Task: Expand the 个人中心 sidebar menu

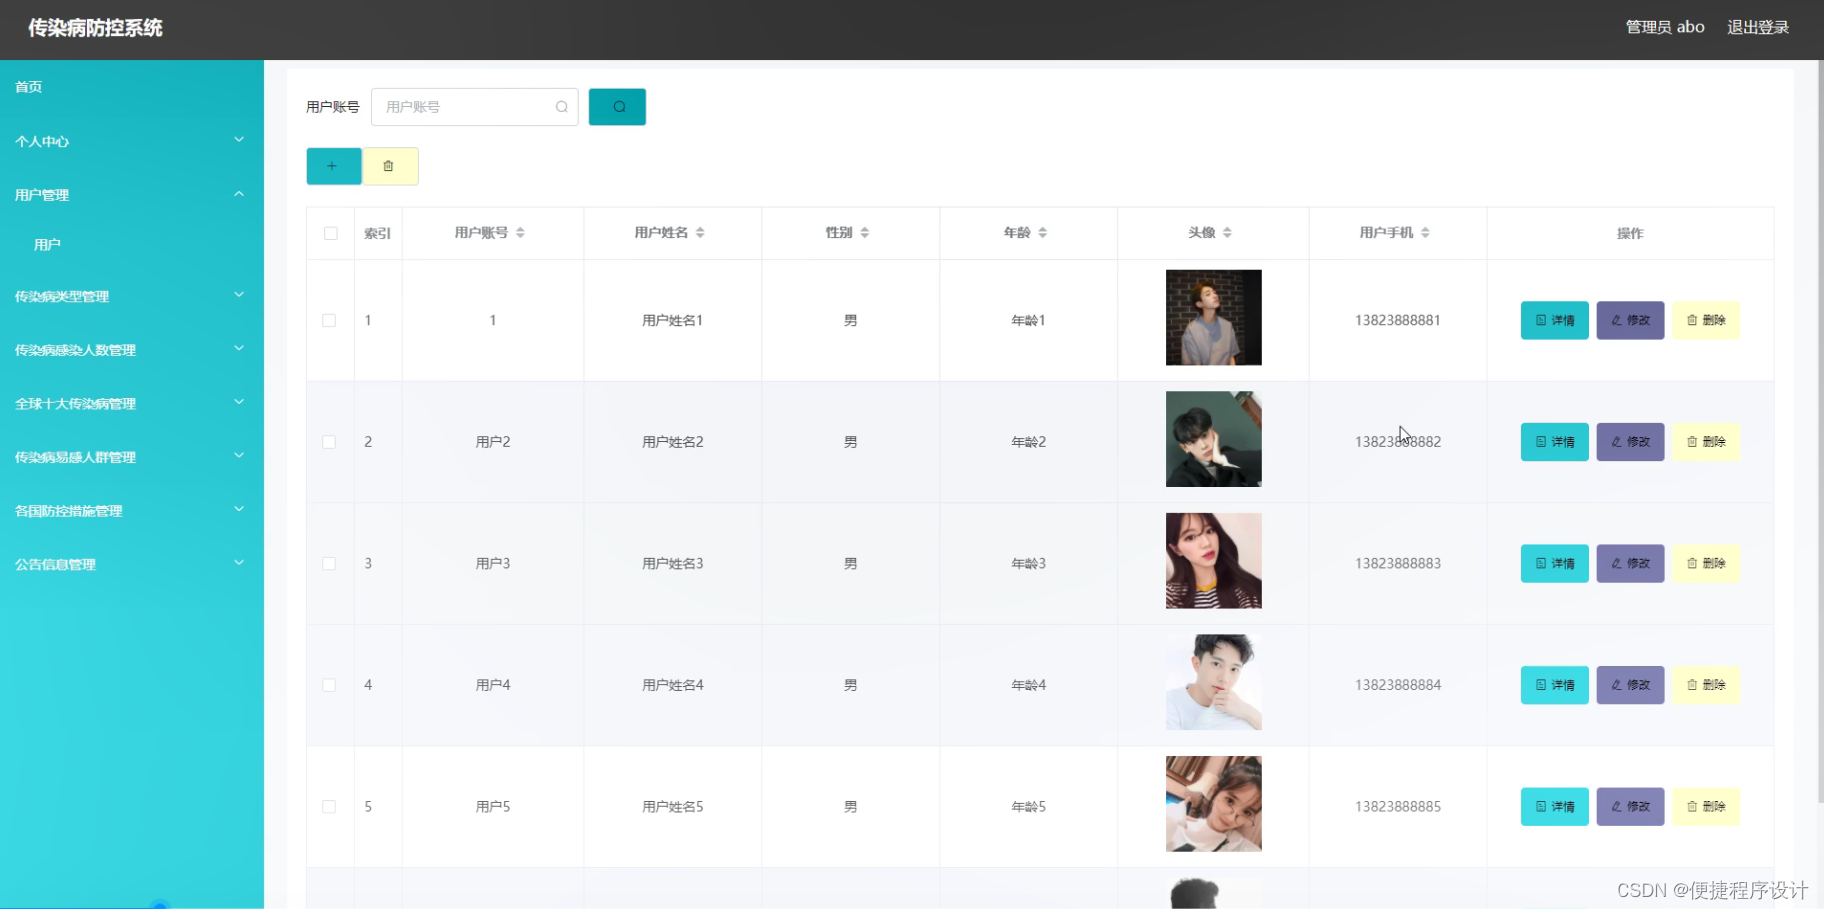Action: (131, 141)
